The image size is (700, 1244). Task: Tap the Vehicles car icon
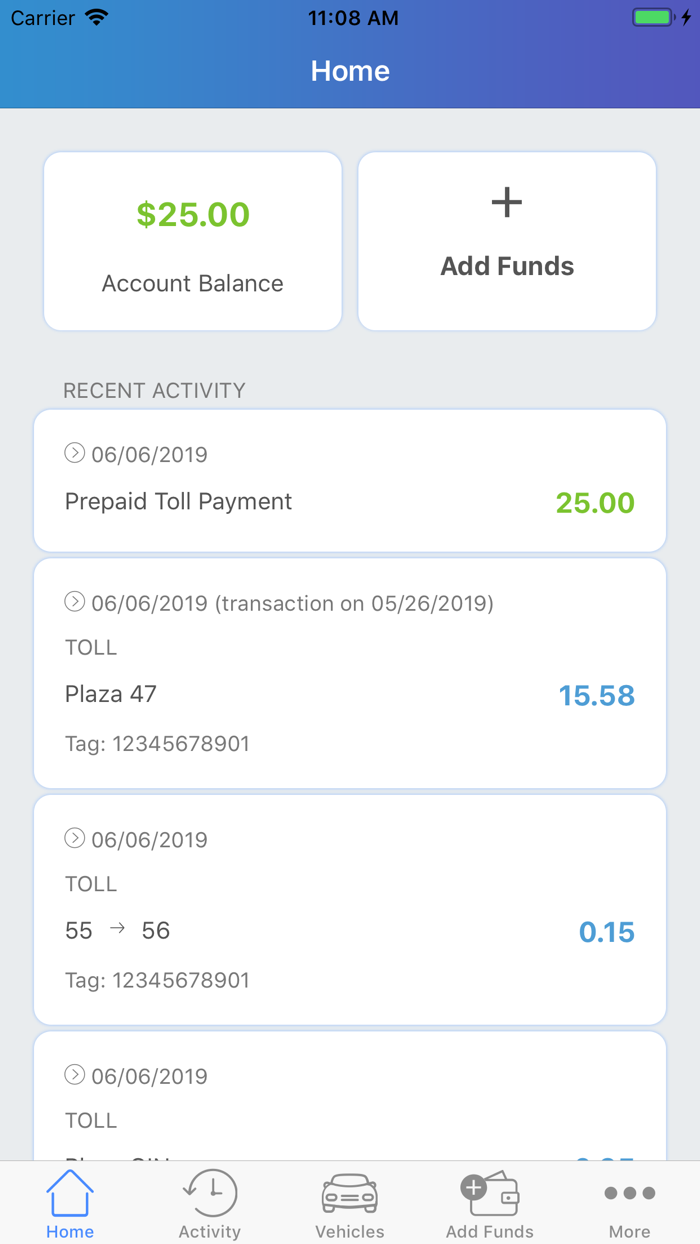tap(349, 1192)
